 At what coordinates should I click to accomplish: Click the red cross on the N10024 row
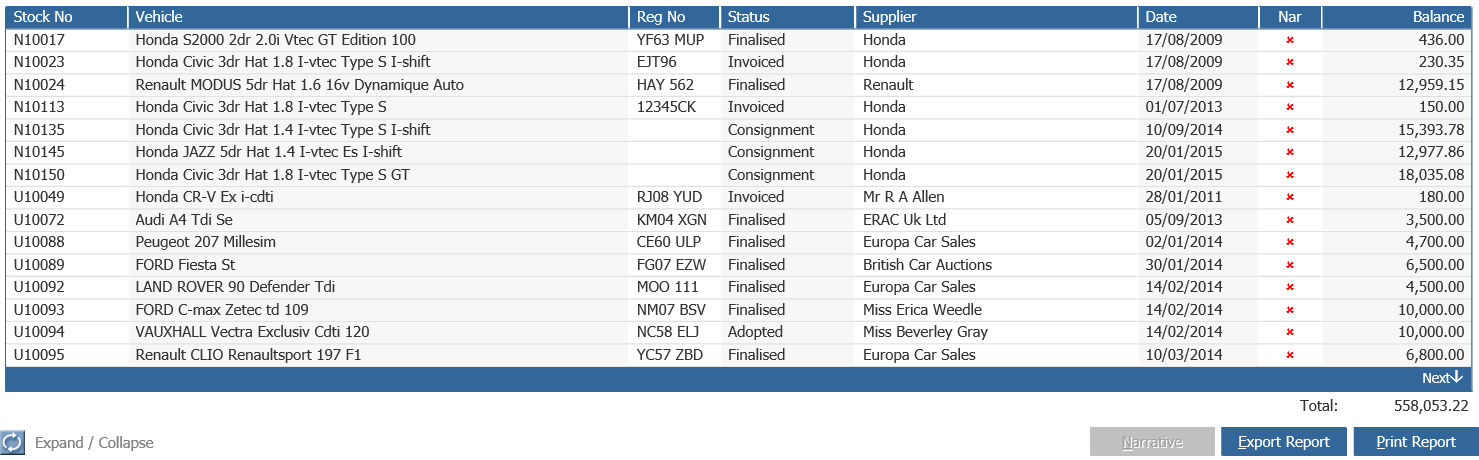pyautogui.click(x=1290, y=85)
